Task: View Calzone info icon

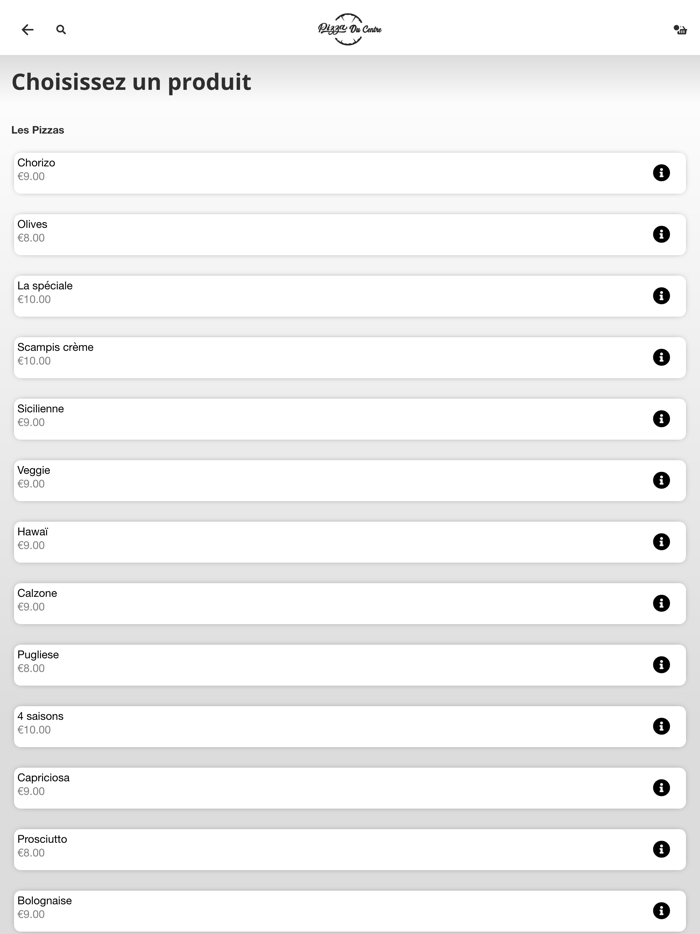Action: [661, 603]
